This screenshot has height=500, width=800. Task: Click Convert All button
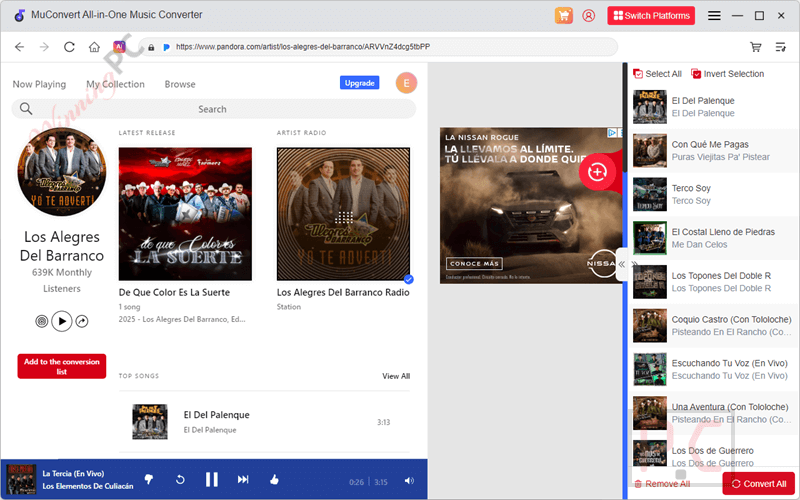pyautogui.click(x=759, y=484)
